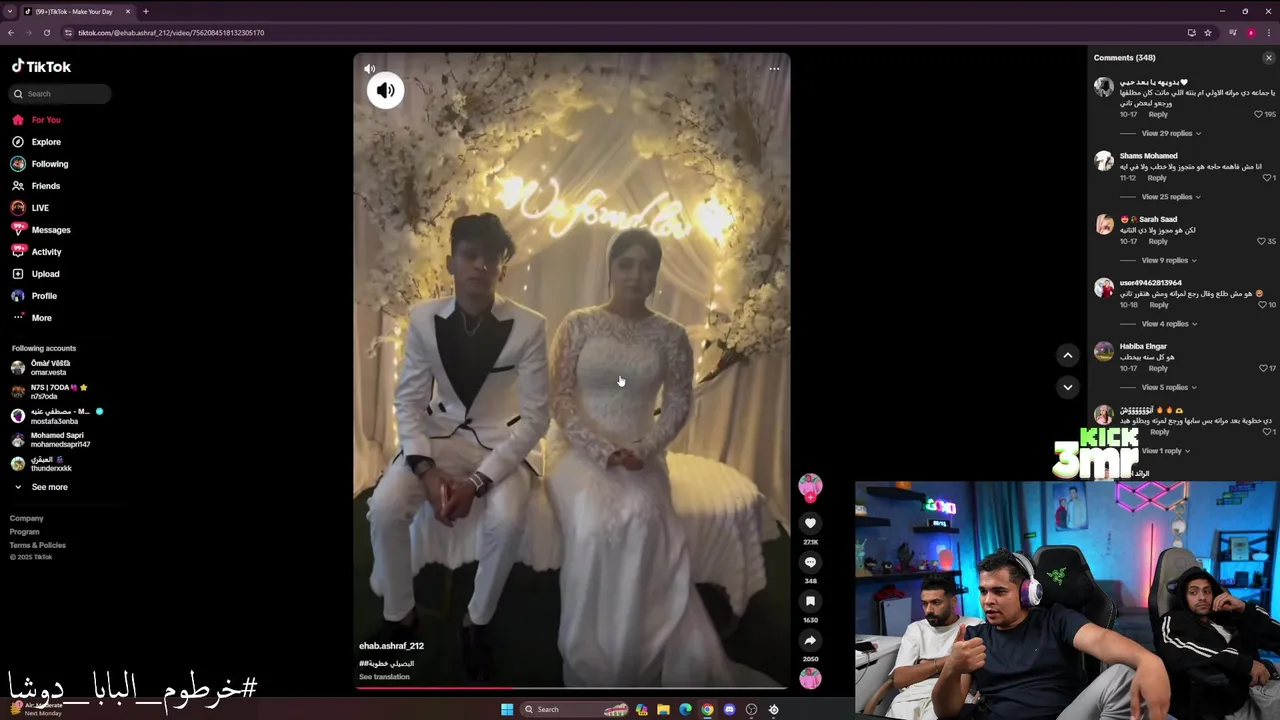Open the Company footer link
This screenshot has height=720, width=1280.
27,518
